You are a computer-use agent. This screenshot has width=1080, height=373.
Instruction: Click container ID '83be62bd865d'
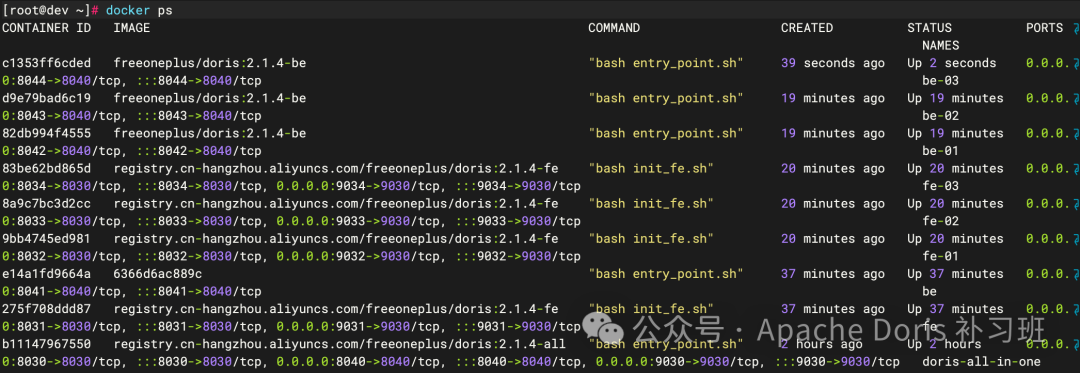click(46, 169)
